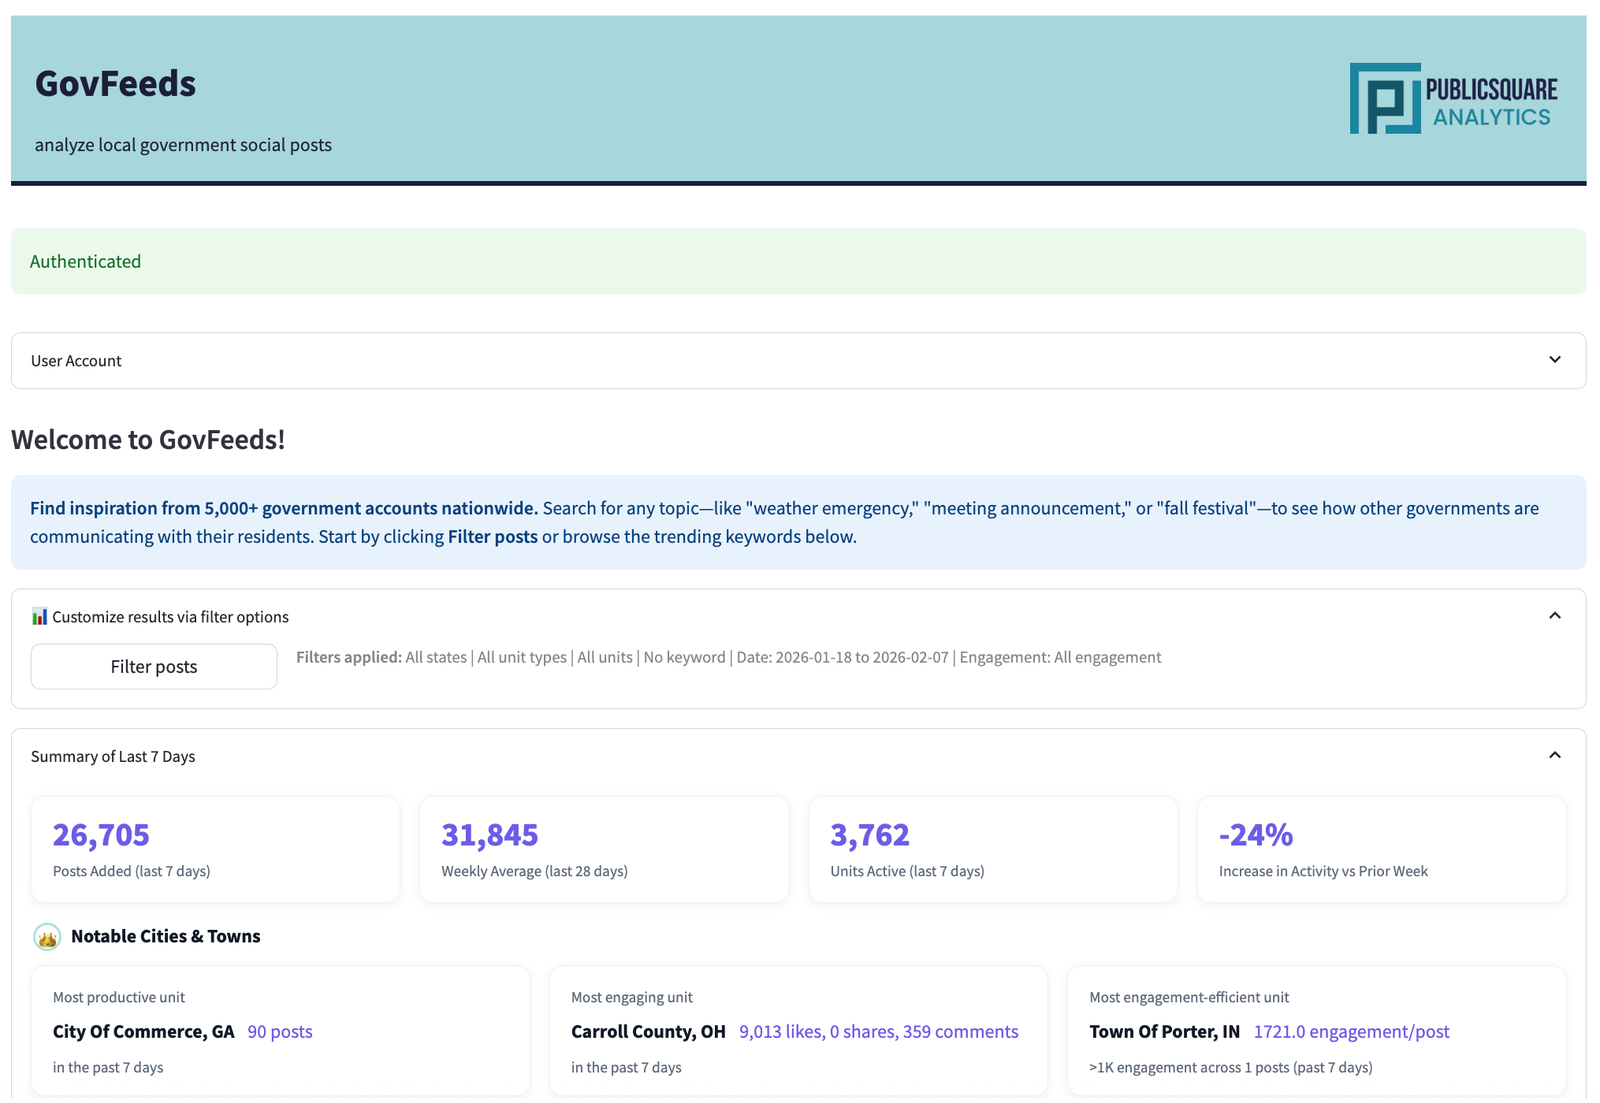This screenshot has height=1103, width=1600.
Task: Click the bar chart icon beside filter options
Action: pos(39,616)
